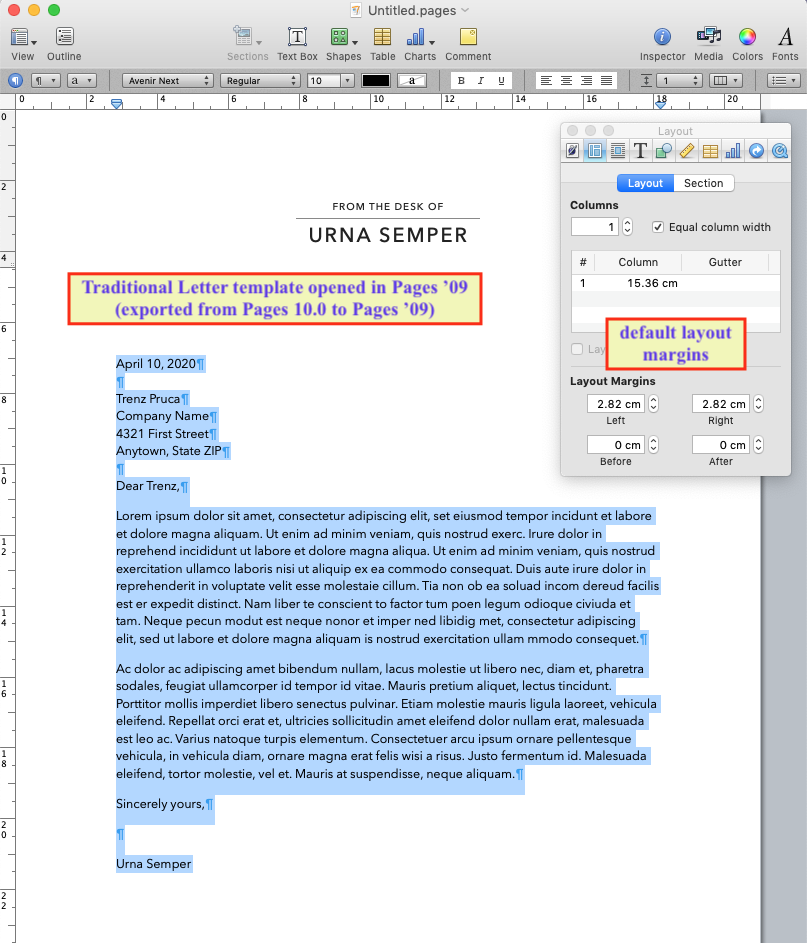Click the Column header in table
The width and height of the screenshot is (807, 943).
click(637, 262)
